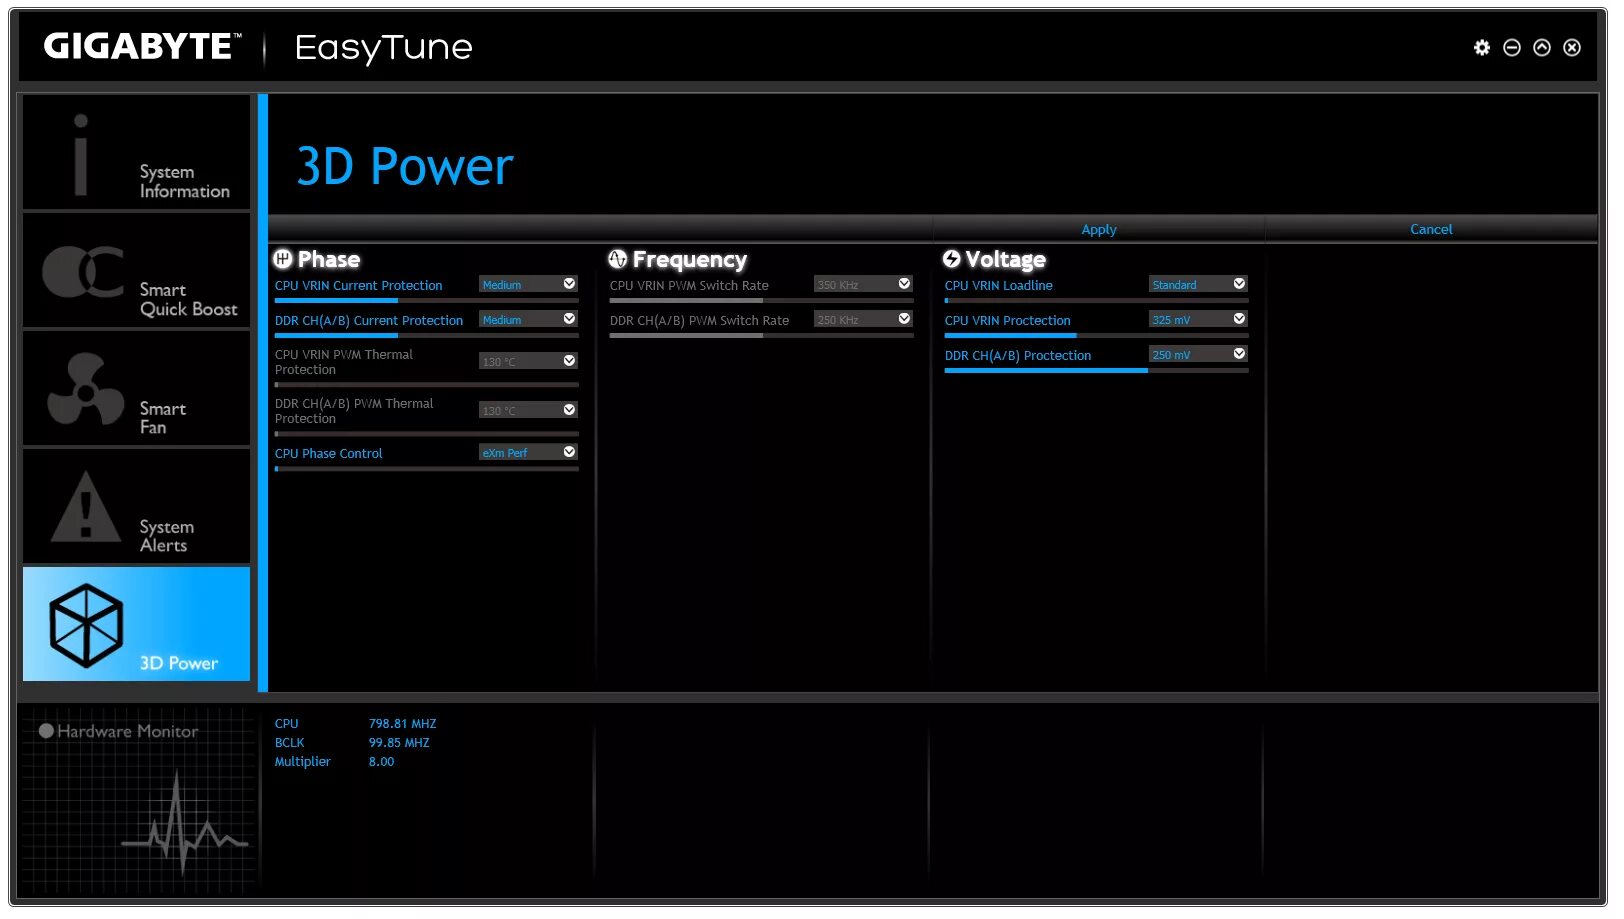Screen dimensions: 1624x919
Task: Adjust the DDR CH(A/B) Proctection voltage slider
Action: [x=1096, y=370]
